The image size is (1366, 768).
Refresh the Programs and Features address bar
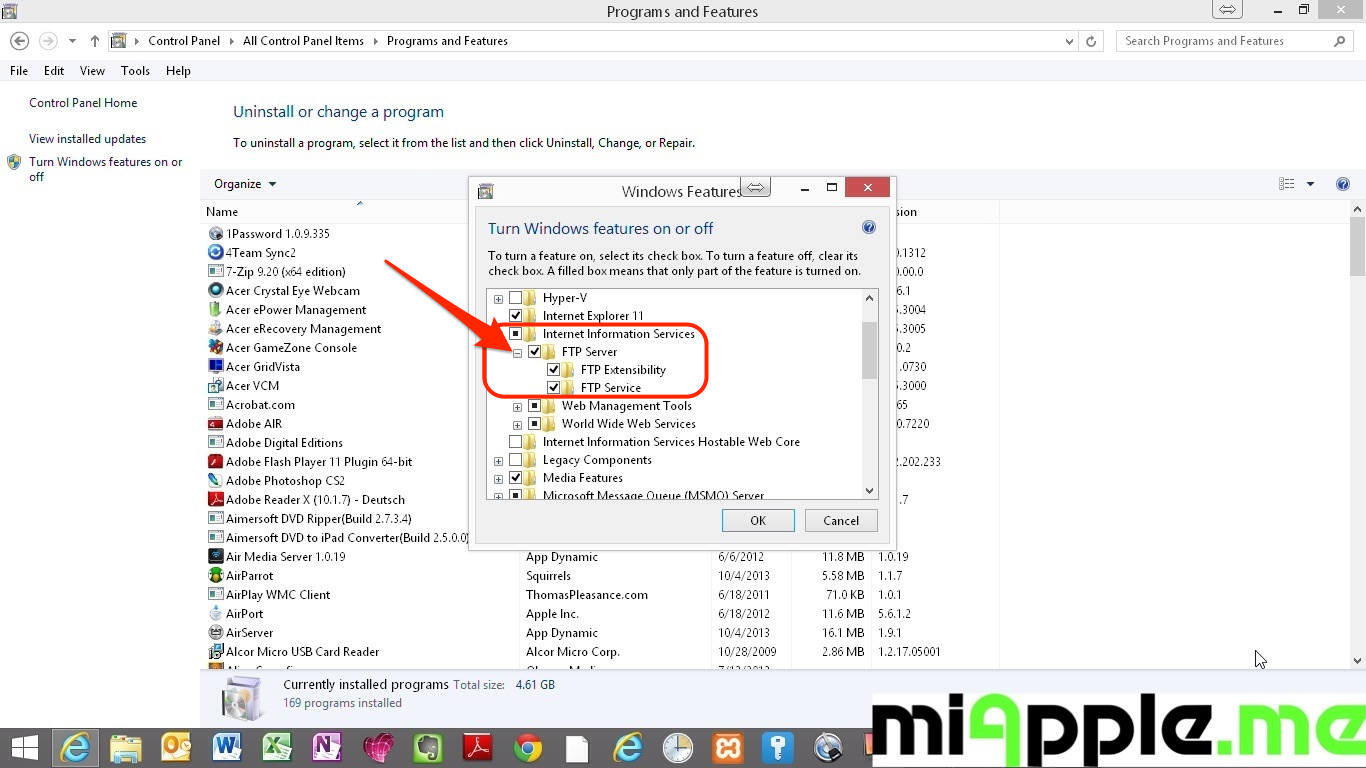(1091, 41)
